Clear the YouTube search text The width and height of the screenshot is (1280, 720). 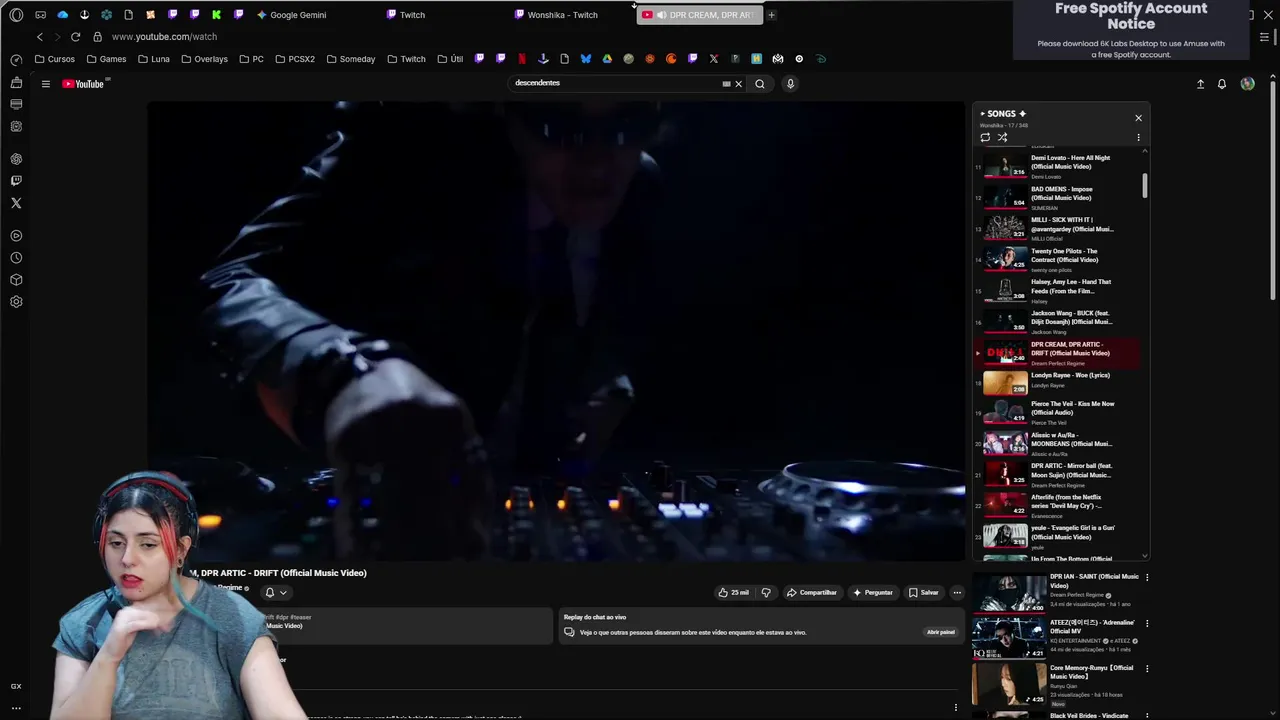tap(738, 84)
